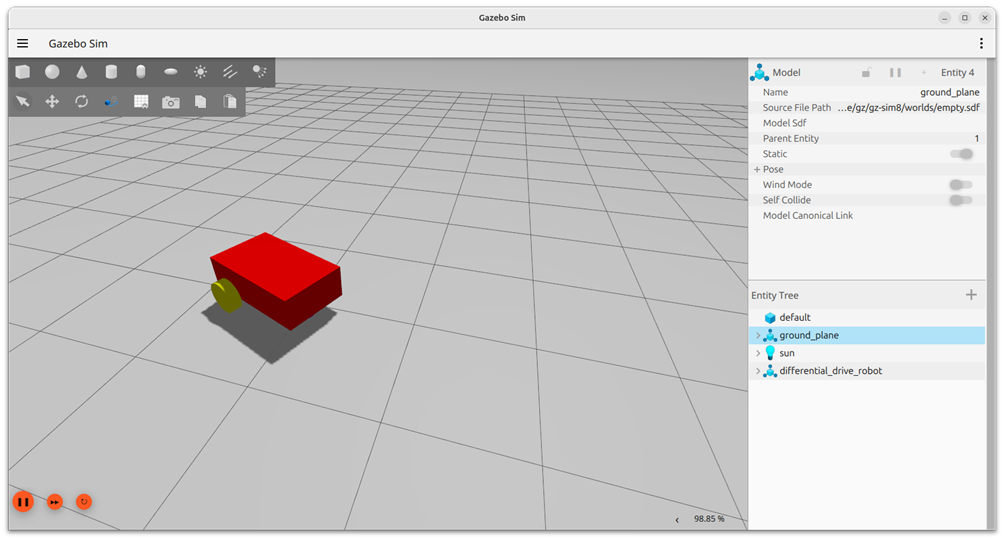Insert a capsule shape
This screenshot has width=1004, height=540.
[x=141, y=72]
